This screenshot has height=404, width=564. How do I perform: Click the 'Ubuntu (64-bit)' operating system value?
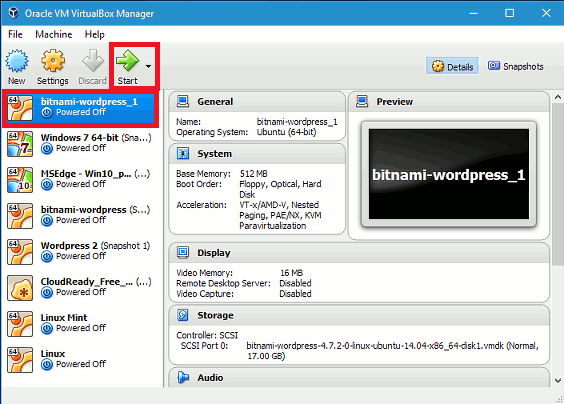pyautogui.click(x=286, y=132)
